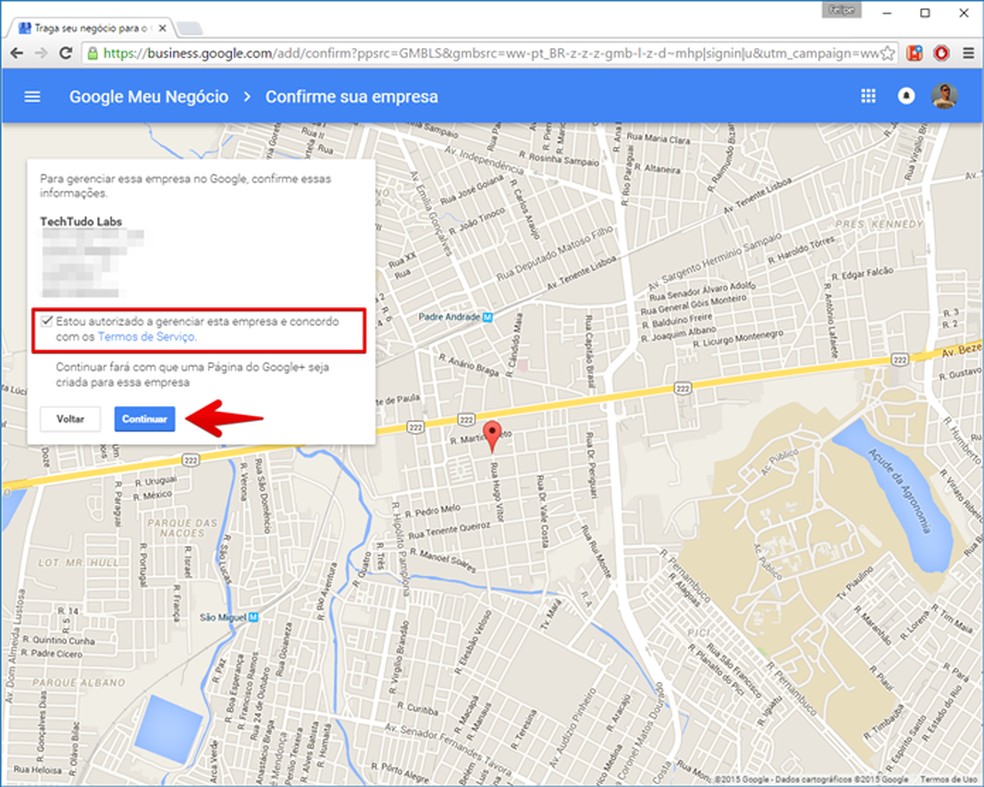Screen dimensions: 984x787
Task: Click the Rua Hugo Vitor street label
Action: click(496, 493)
